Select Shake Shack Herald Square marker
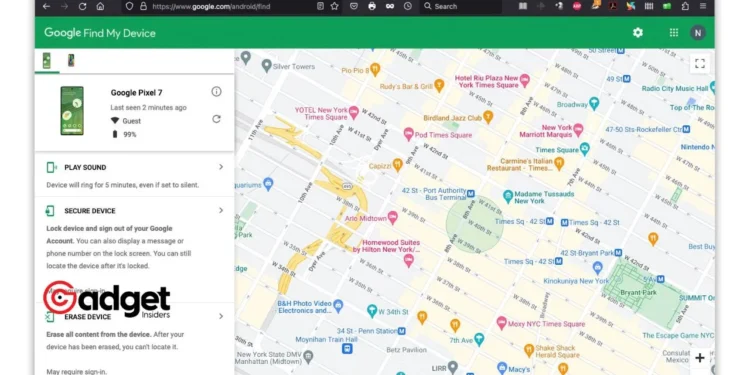750x375 pixels. tap(529, 351)
